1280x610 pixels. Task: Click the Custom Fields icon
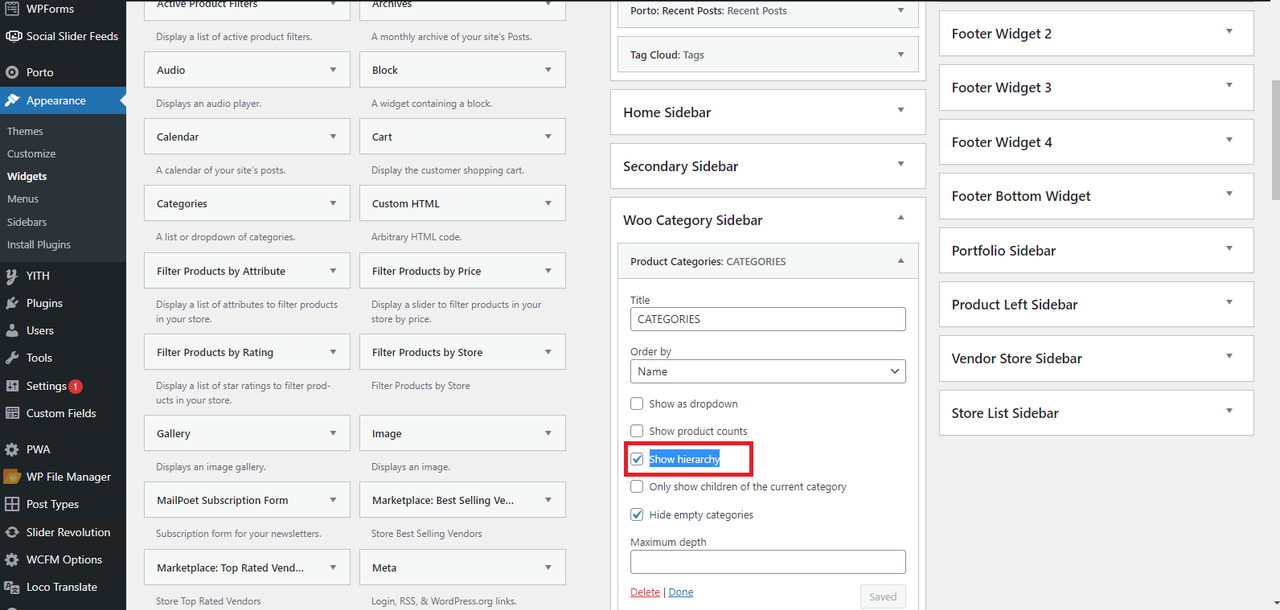12,413
